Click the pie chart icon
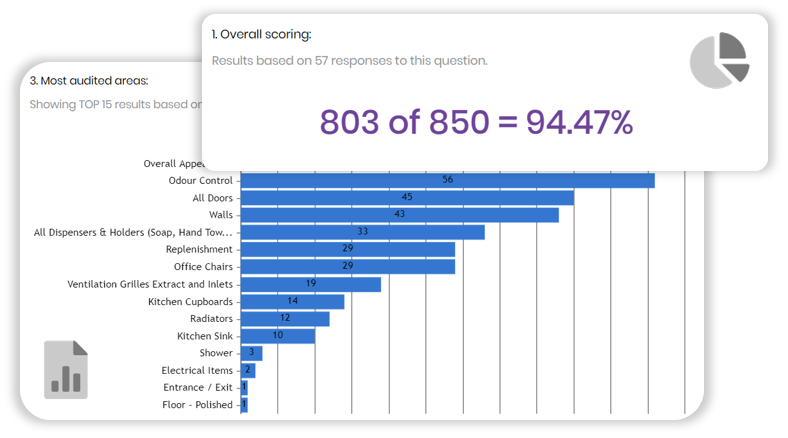 pyautogui.click(x=719, y=59)
